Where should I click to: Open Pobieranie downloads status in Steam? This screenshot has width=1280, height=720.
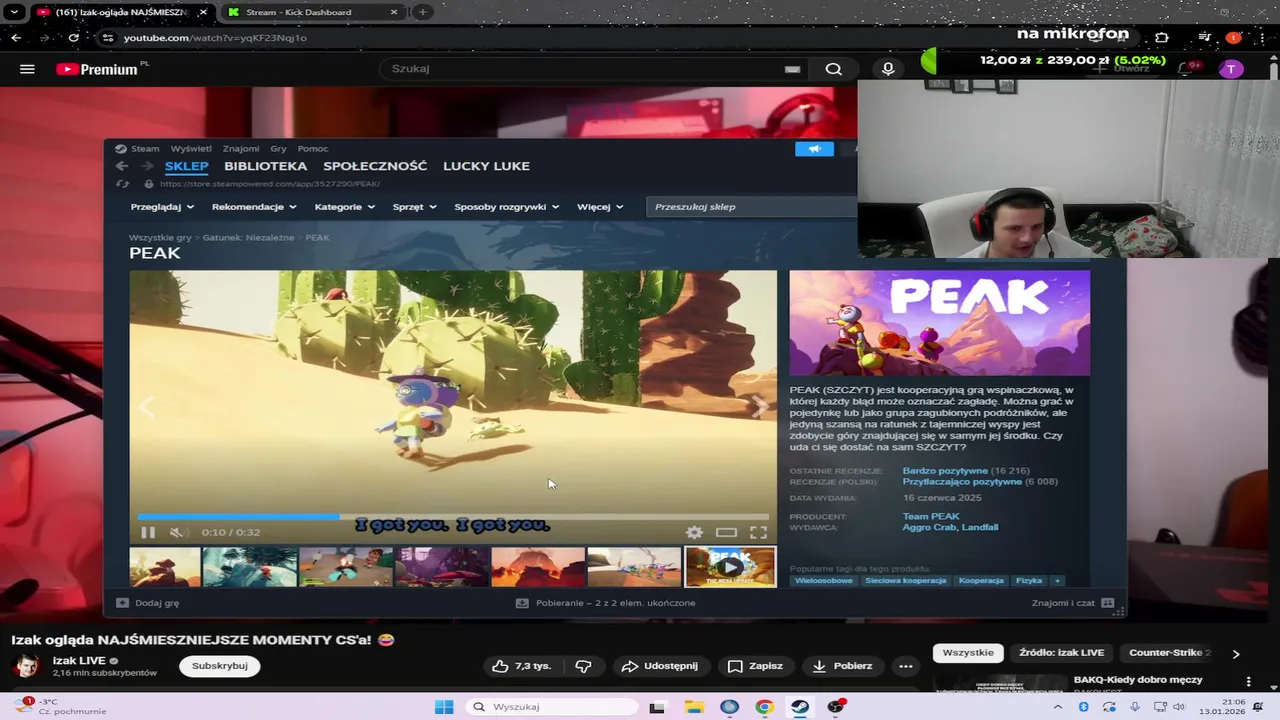tap(606, 603)
